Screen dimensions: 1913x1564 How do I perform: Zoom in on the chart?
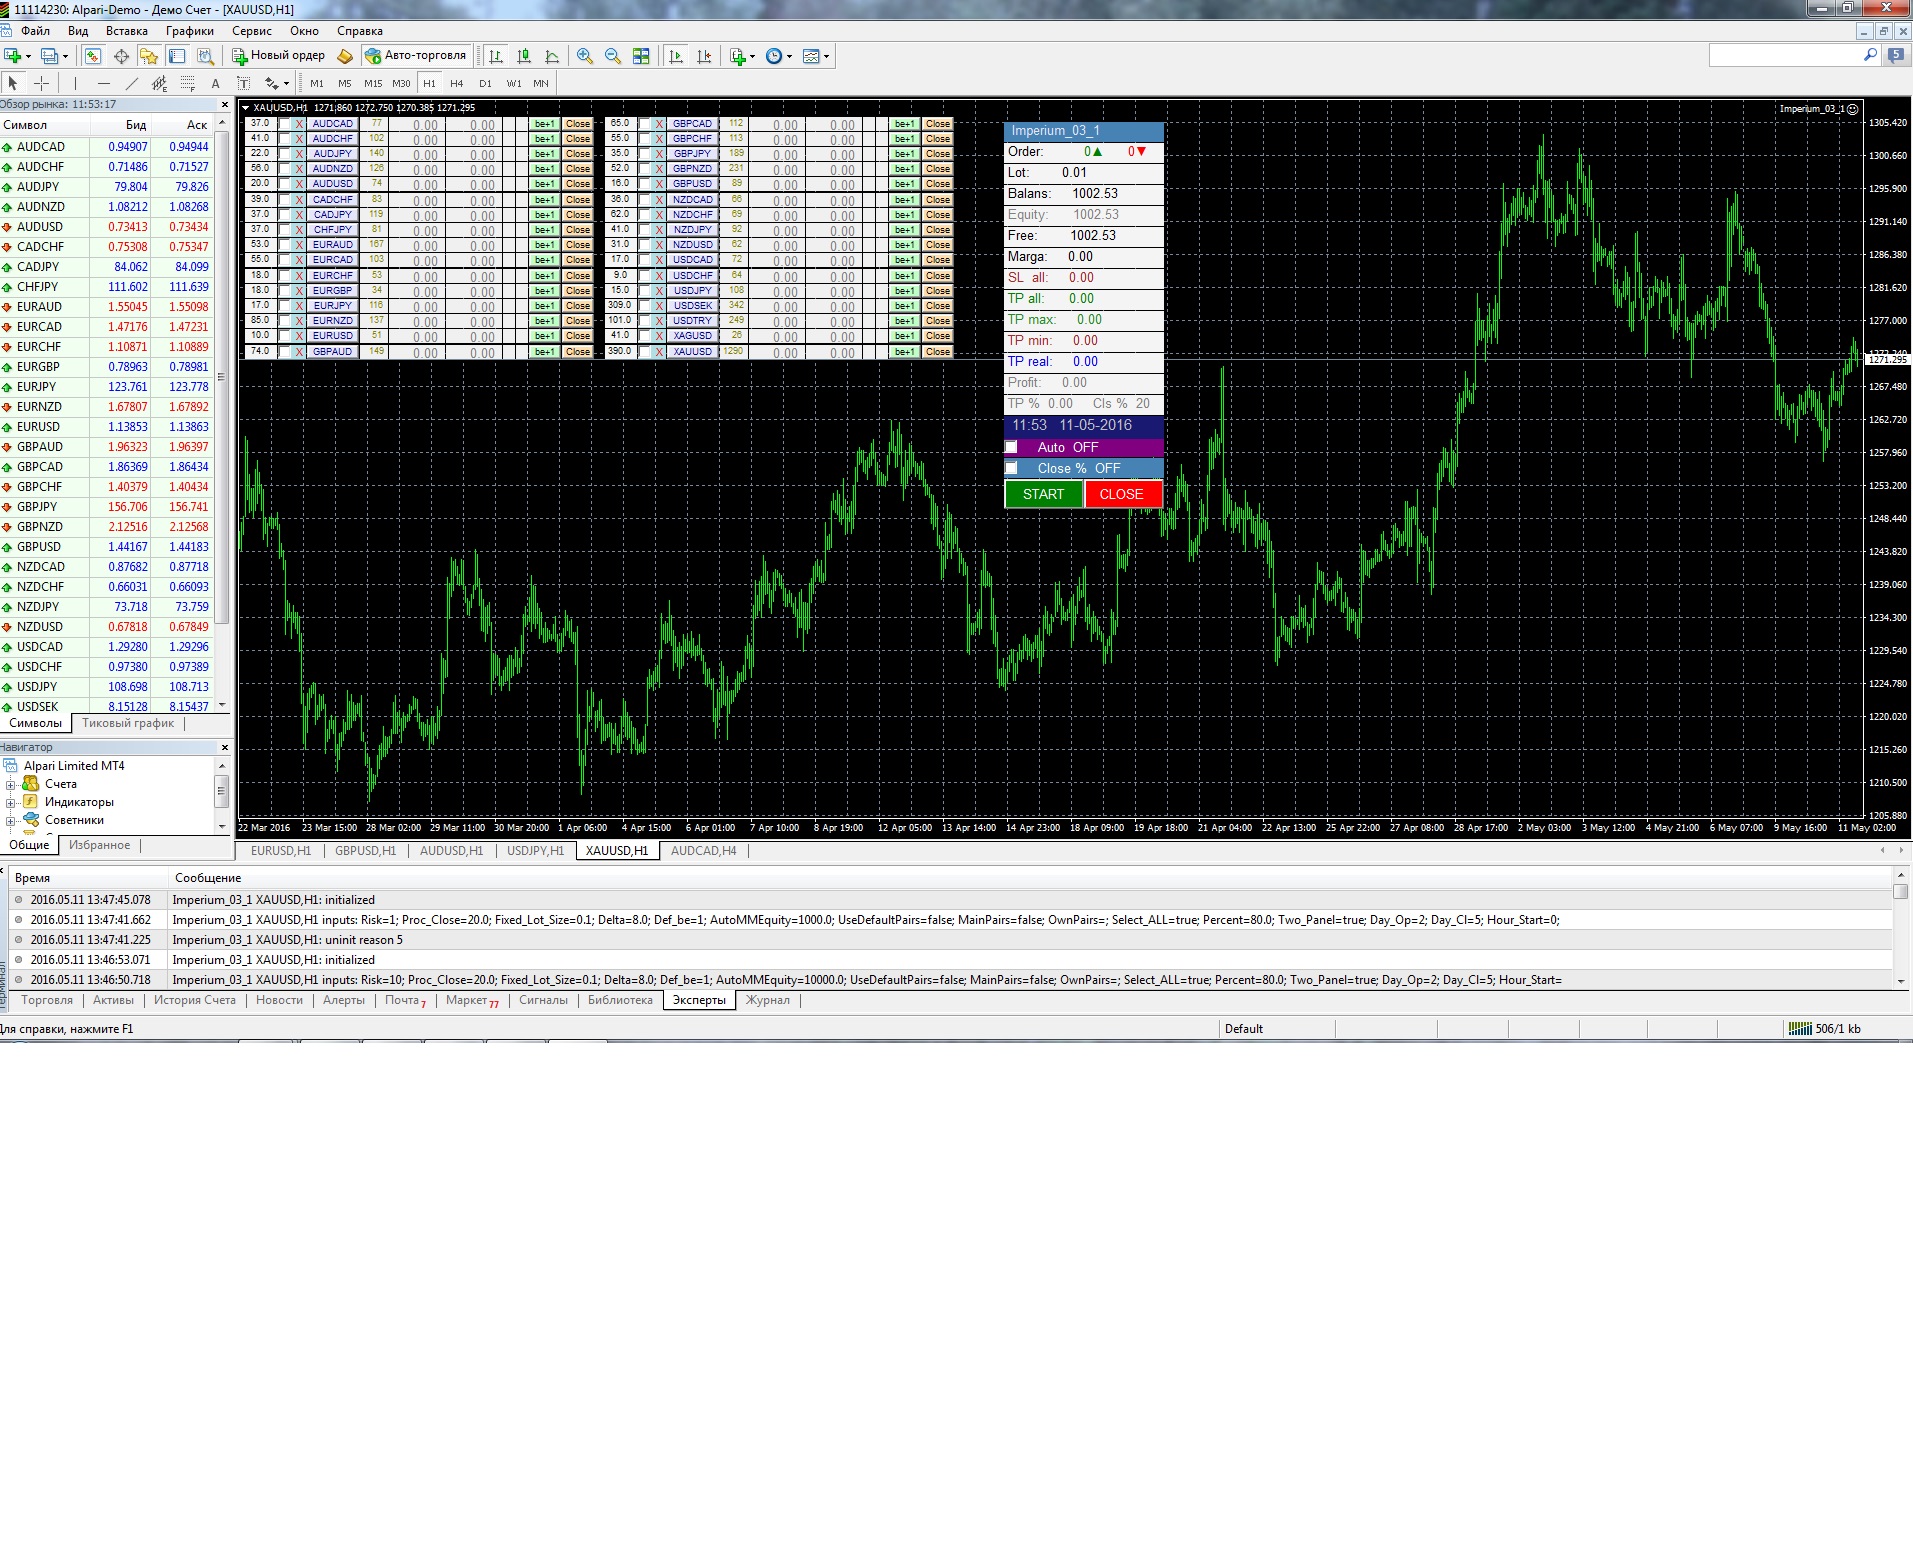click(x=585, y=56)
